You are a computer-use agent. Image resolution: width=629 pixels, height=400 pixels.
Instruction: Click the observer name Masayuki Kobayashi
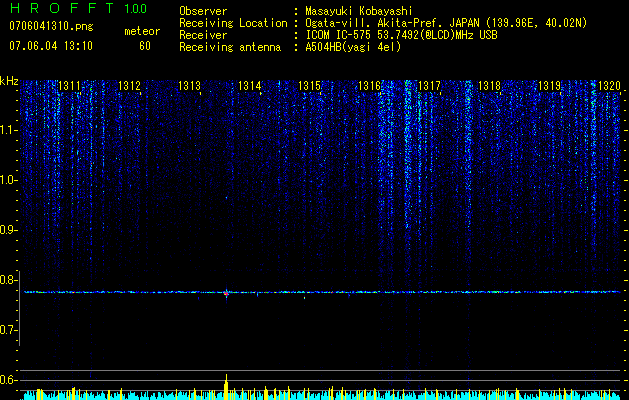[359, 11]
